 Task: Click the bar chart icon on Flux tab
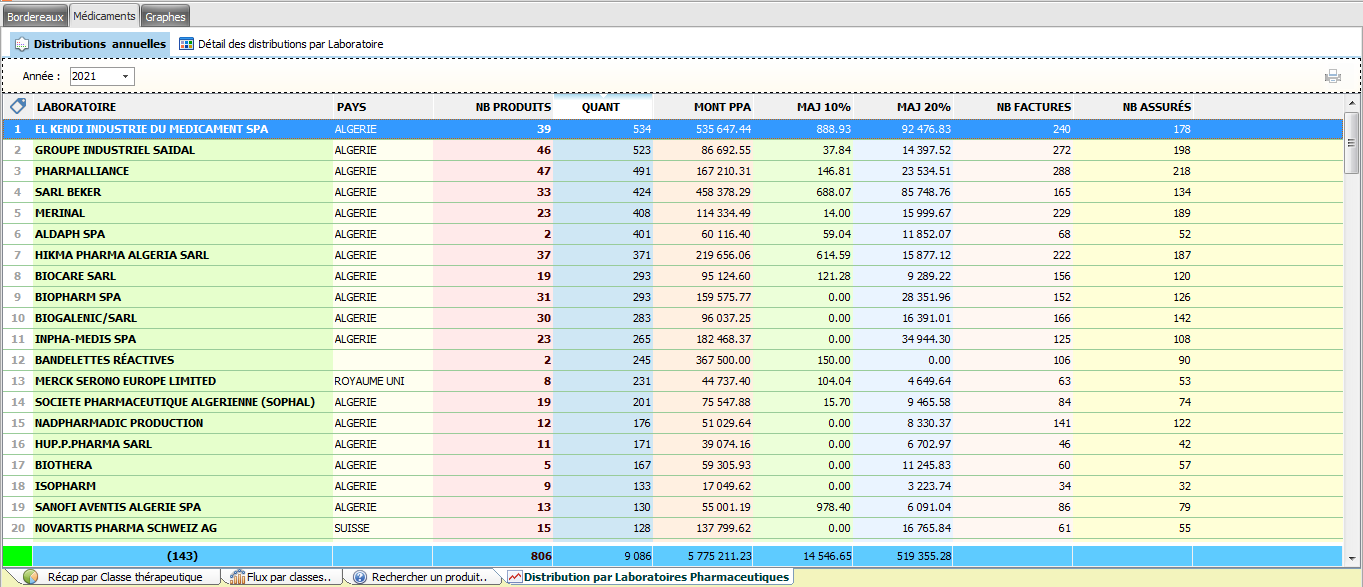[238, 577]
